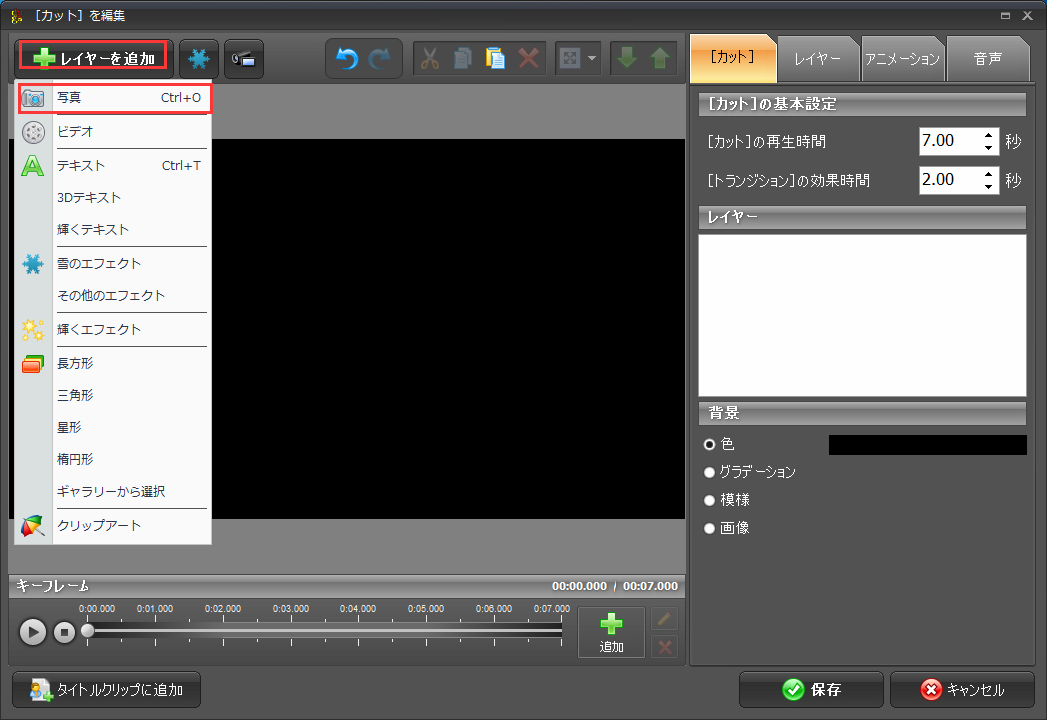Click the キャンセル cancel button
Viewport: 1047px width, 720px height.
(962, 690)
